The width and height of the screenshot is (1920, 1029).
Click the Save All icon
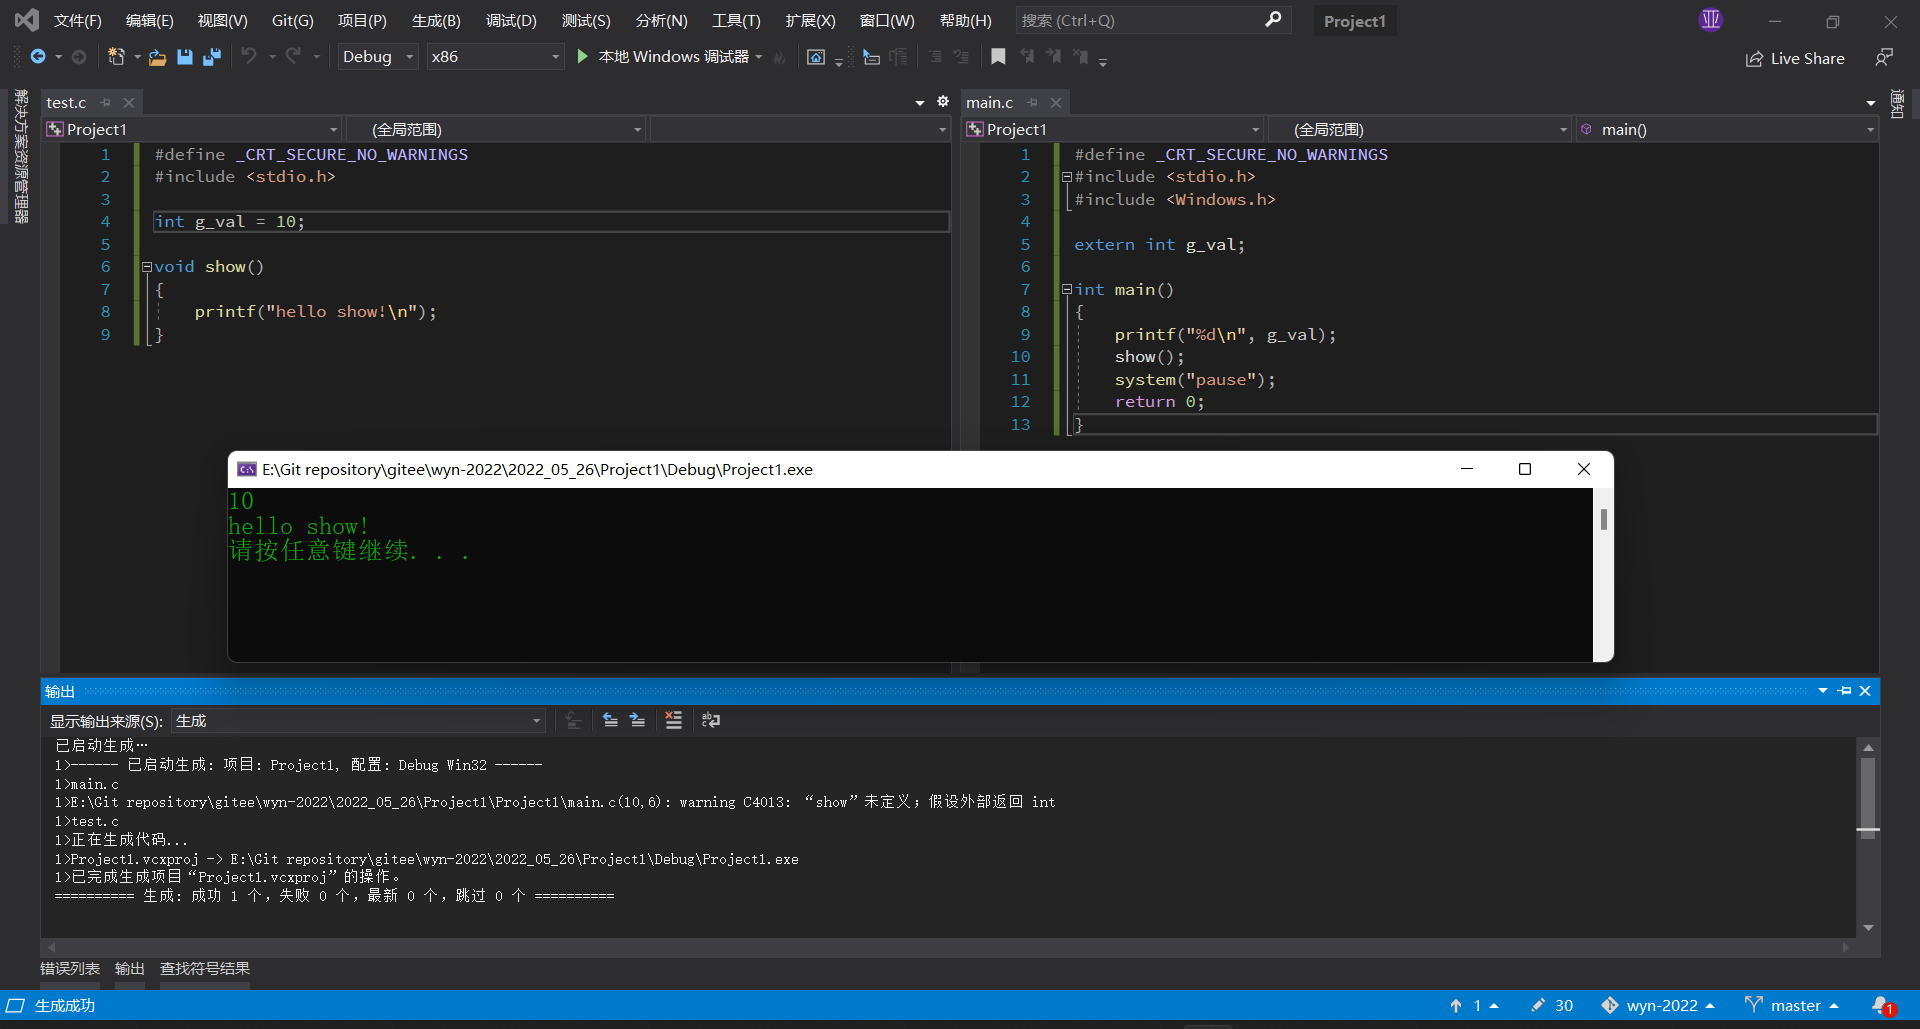(x=211, y=57)
